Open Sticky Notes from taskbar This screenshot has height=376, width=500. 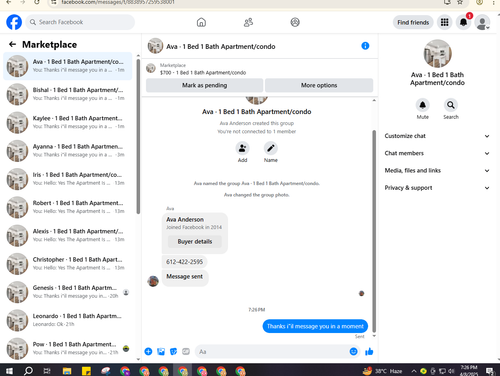click(x=86, y=370)
